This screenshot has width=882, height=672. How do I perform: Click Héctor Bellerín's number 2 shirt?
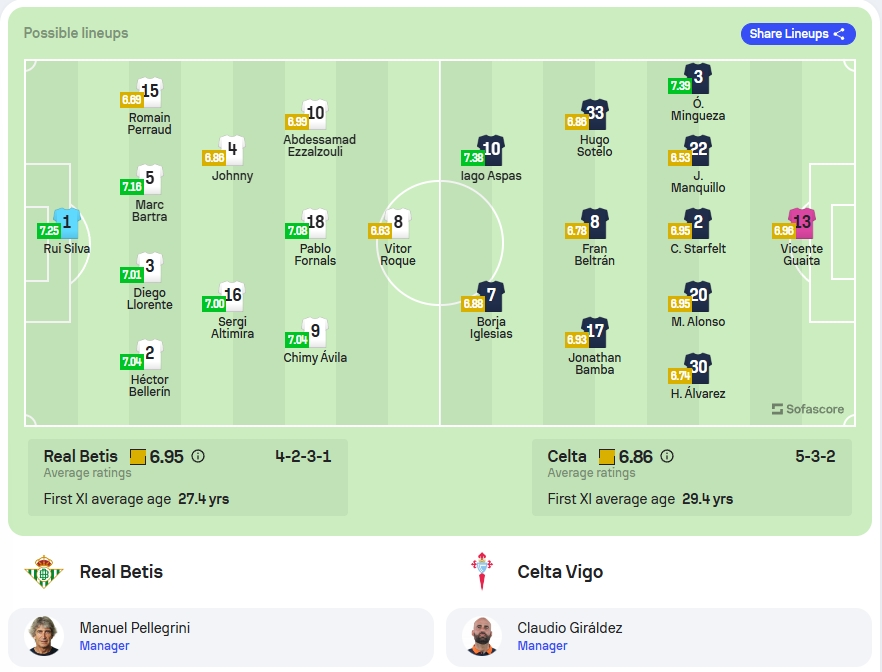tap(150, 354)
